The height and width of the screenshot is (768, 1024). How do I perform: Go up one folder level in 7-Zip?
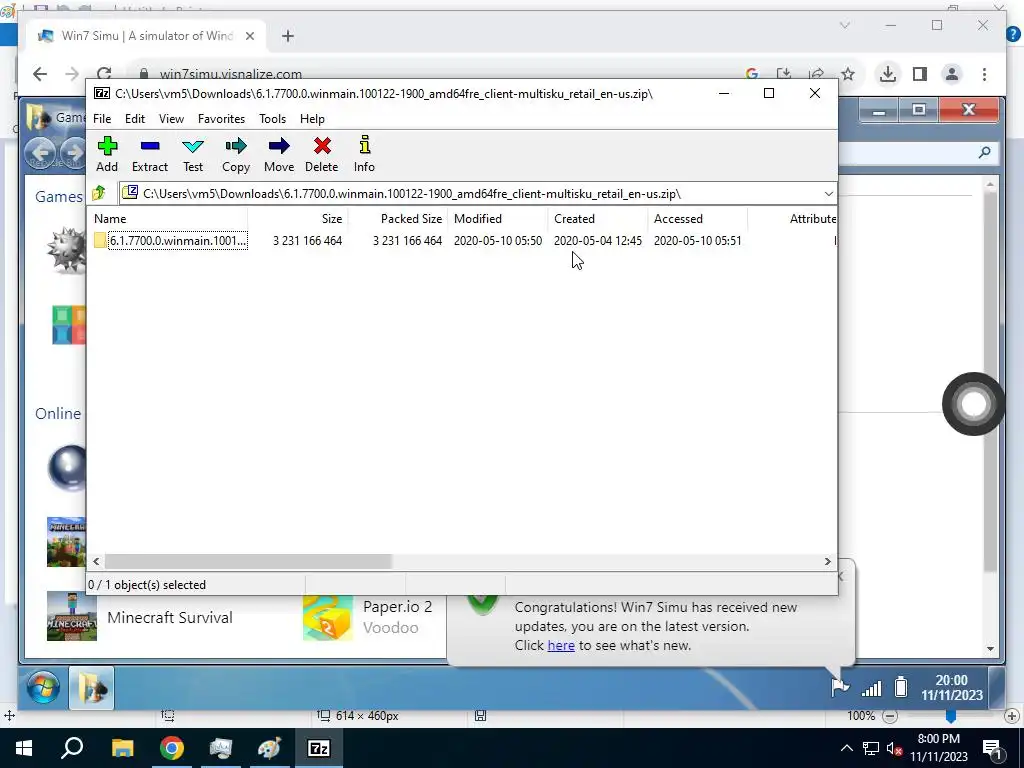99,193
